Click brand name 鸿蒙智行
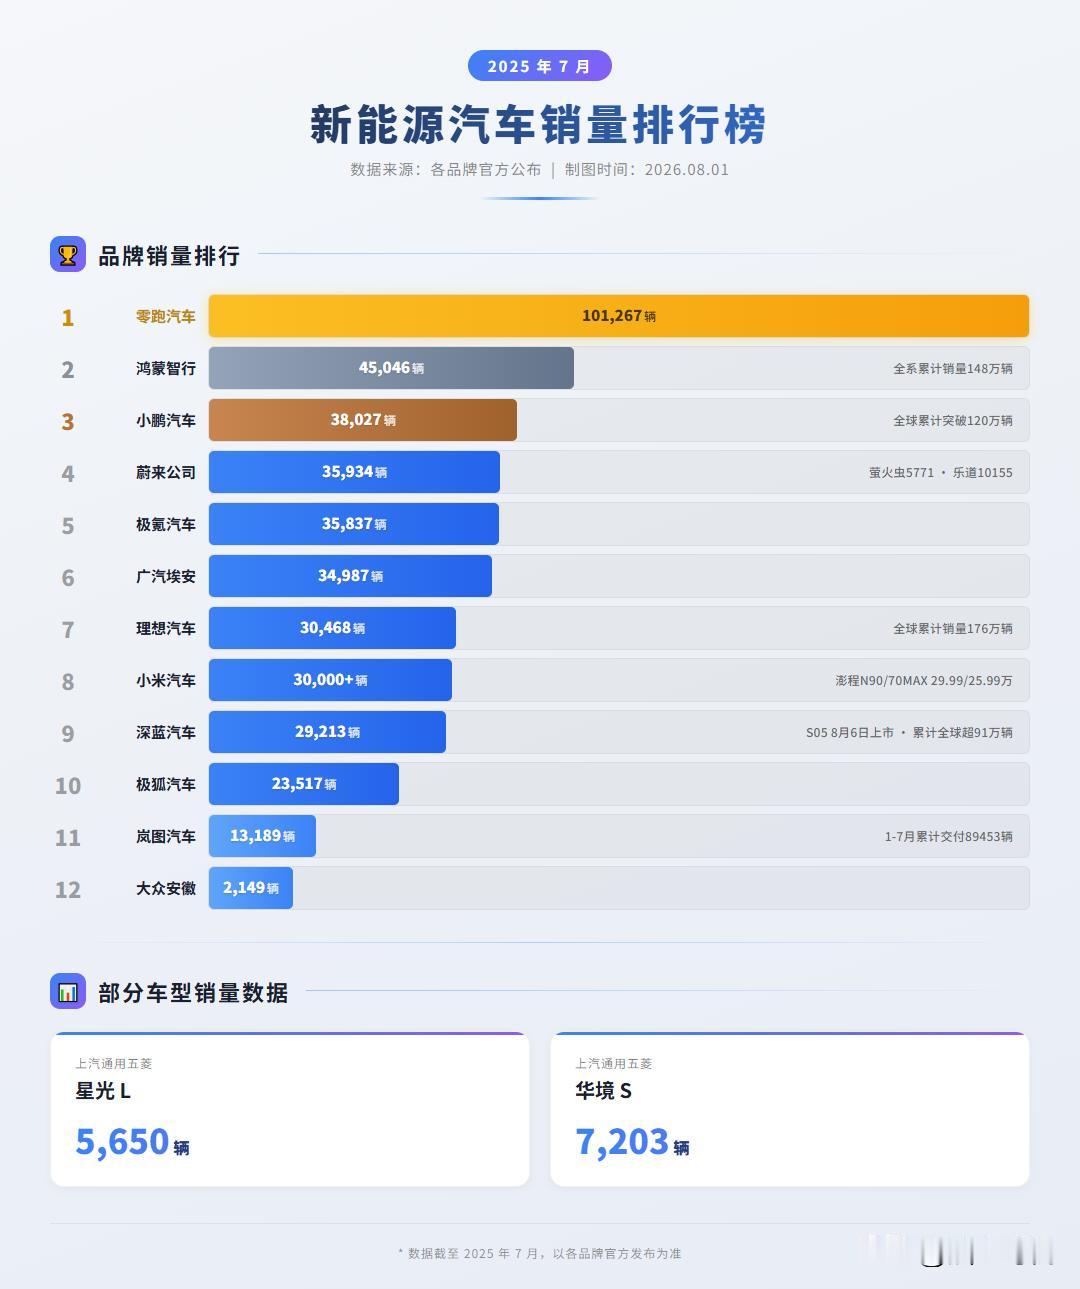The height and width of the screenshot is (1289, 1080). 166,368
